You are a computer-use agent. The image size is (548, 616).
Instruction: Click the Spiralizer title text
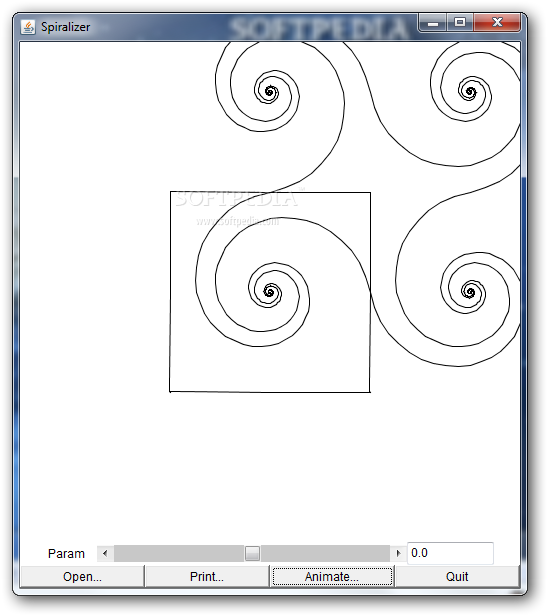(x=66, y=27)
